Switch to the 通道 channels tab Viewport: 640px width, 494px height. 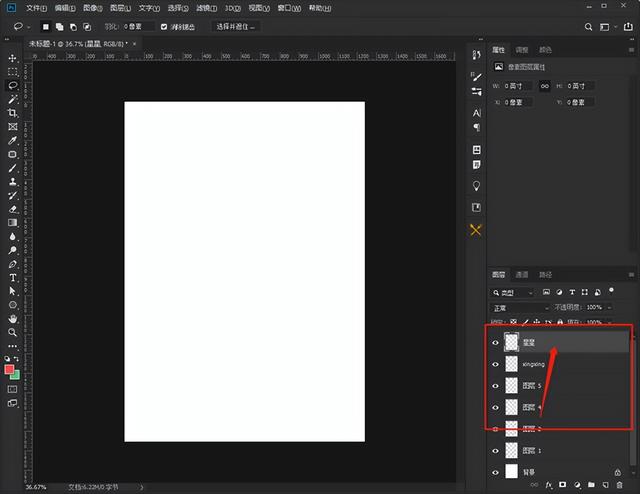(x=522, y=274)
